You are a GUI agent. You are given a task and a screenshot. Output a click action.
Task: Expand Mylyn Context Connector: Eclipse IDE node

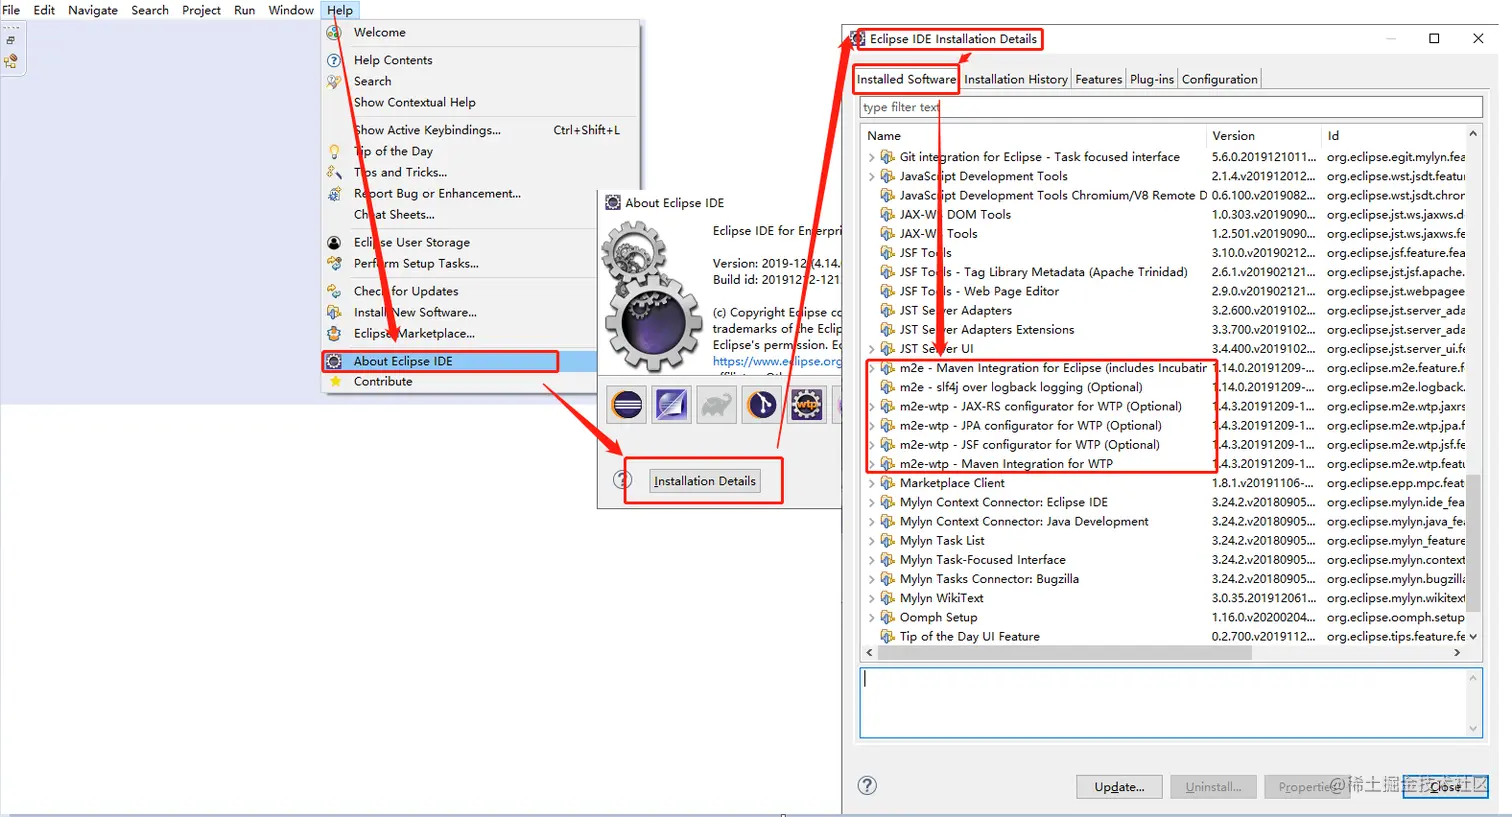pos(871,502)
